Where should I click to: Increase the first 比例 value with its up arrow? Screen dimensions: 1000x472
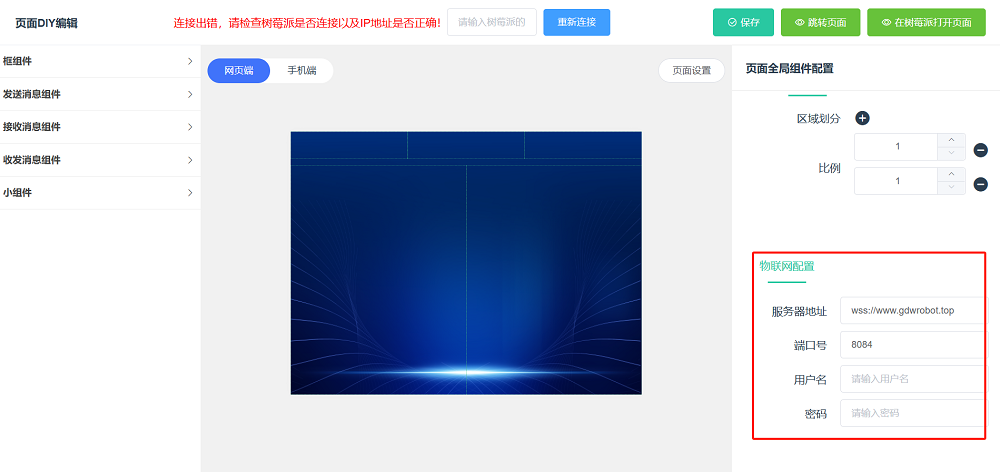pyautogui.click(x=952, y=140)
